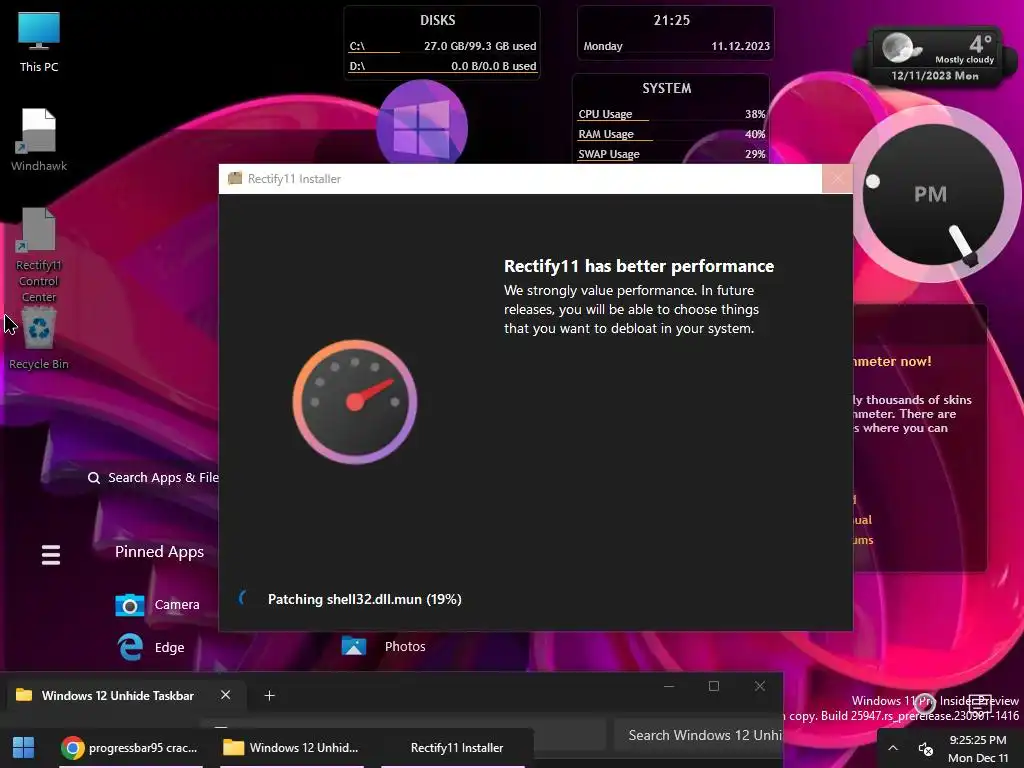Click the weather widget showing Mostly cloudy
The width and height of the screenshot is (1024, 768).
(x=936, y=57)
